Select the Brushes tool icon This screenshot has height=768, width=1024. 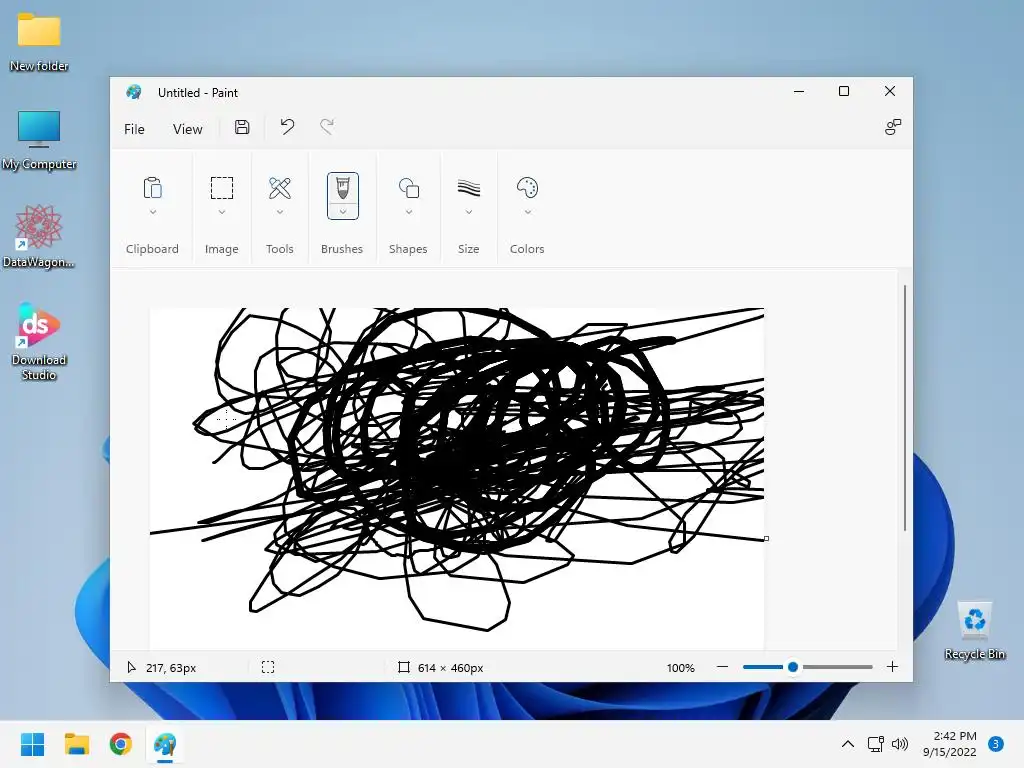tap(343, 189)
